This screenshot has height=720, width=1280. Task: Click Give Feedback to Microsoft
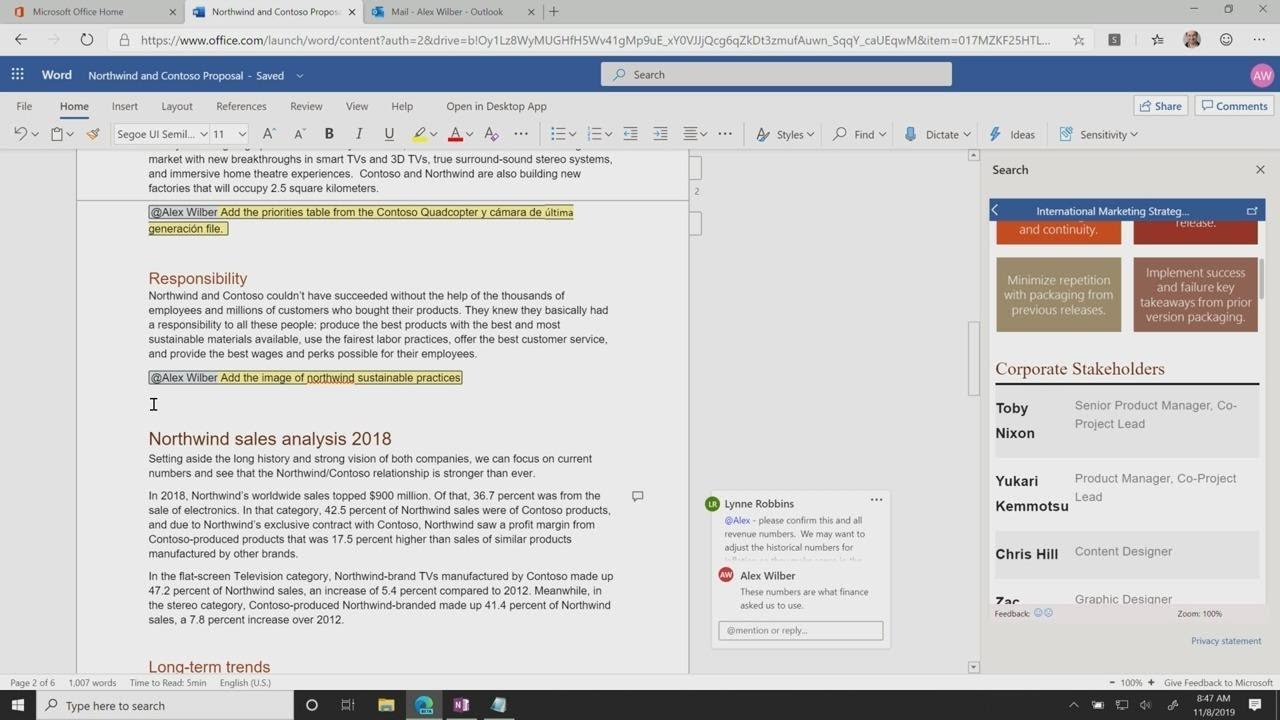(x=1218, y=683)
